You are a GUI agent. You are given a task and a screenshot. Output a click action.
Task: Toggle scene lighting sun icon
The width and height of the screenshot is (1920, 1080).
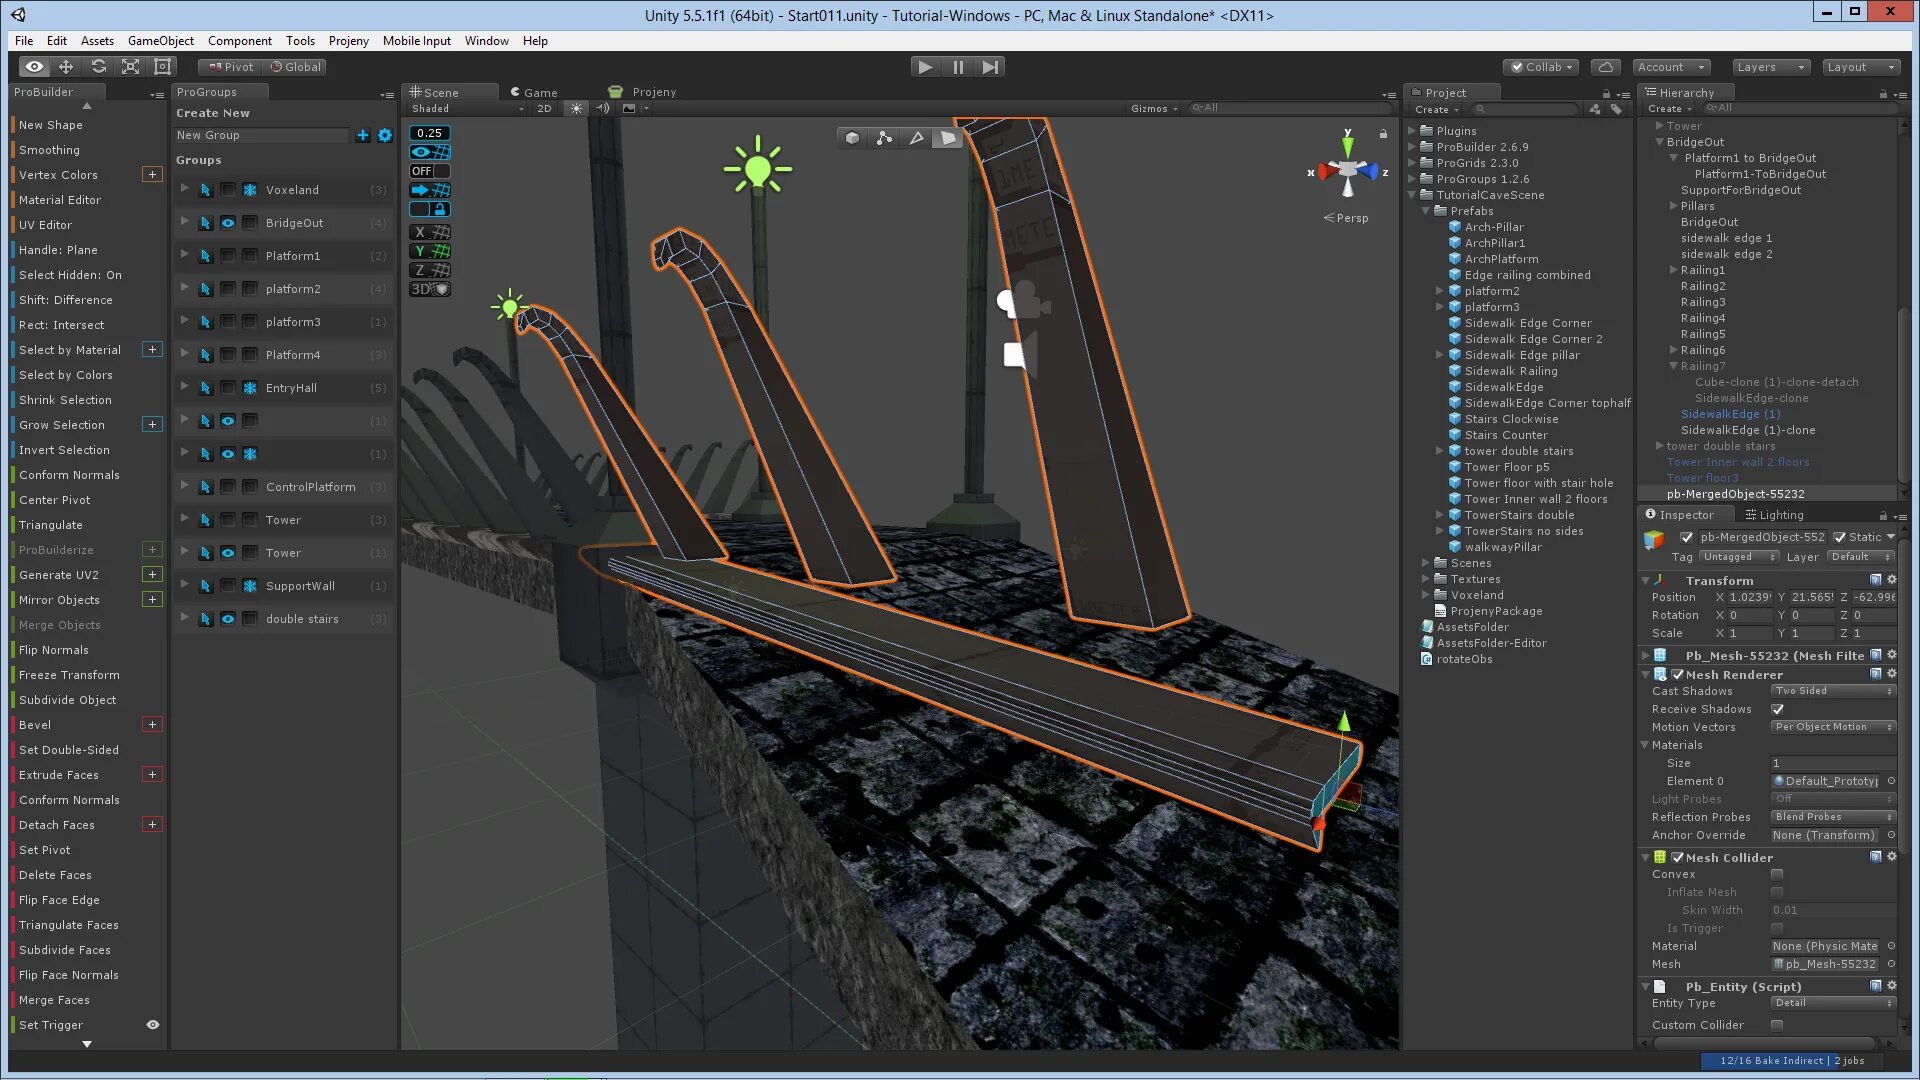(x=576, y=108)
